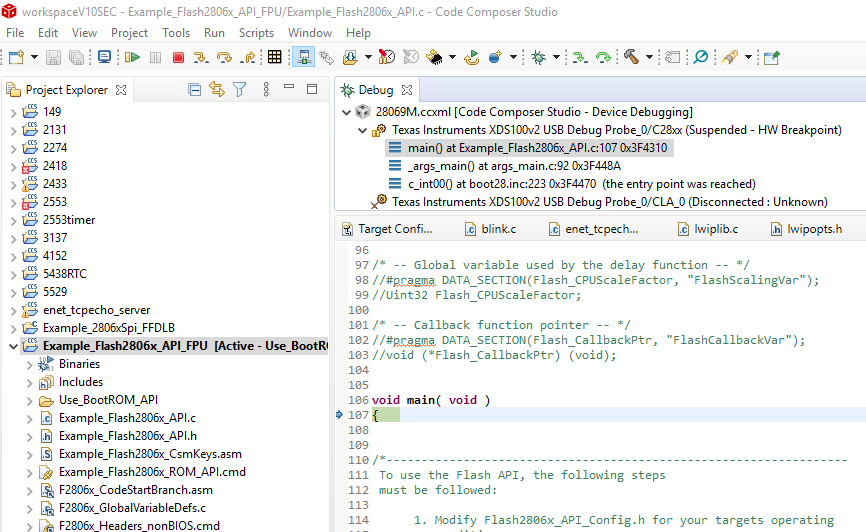Screen dimensions: 866x532
Task: Collapse All in Project Explorer
Action: pos(194,89)
